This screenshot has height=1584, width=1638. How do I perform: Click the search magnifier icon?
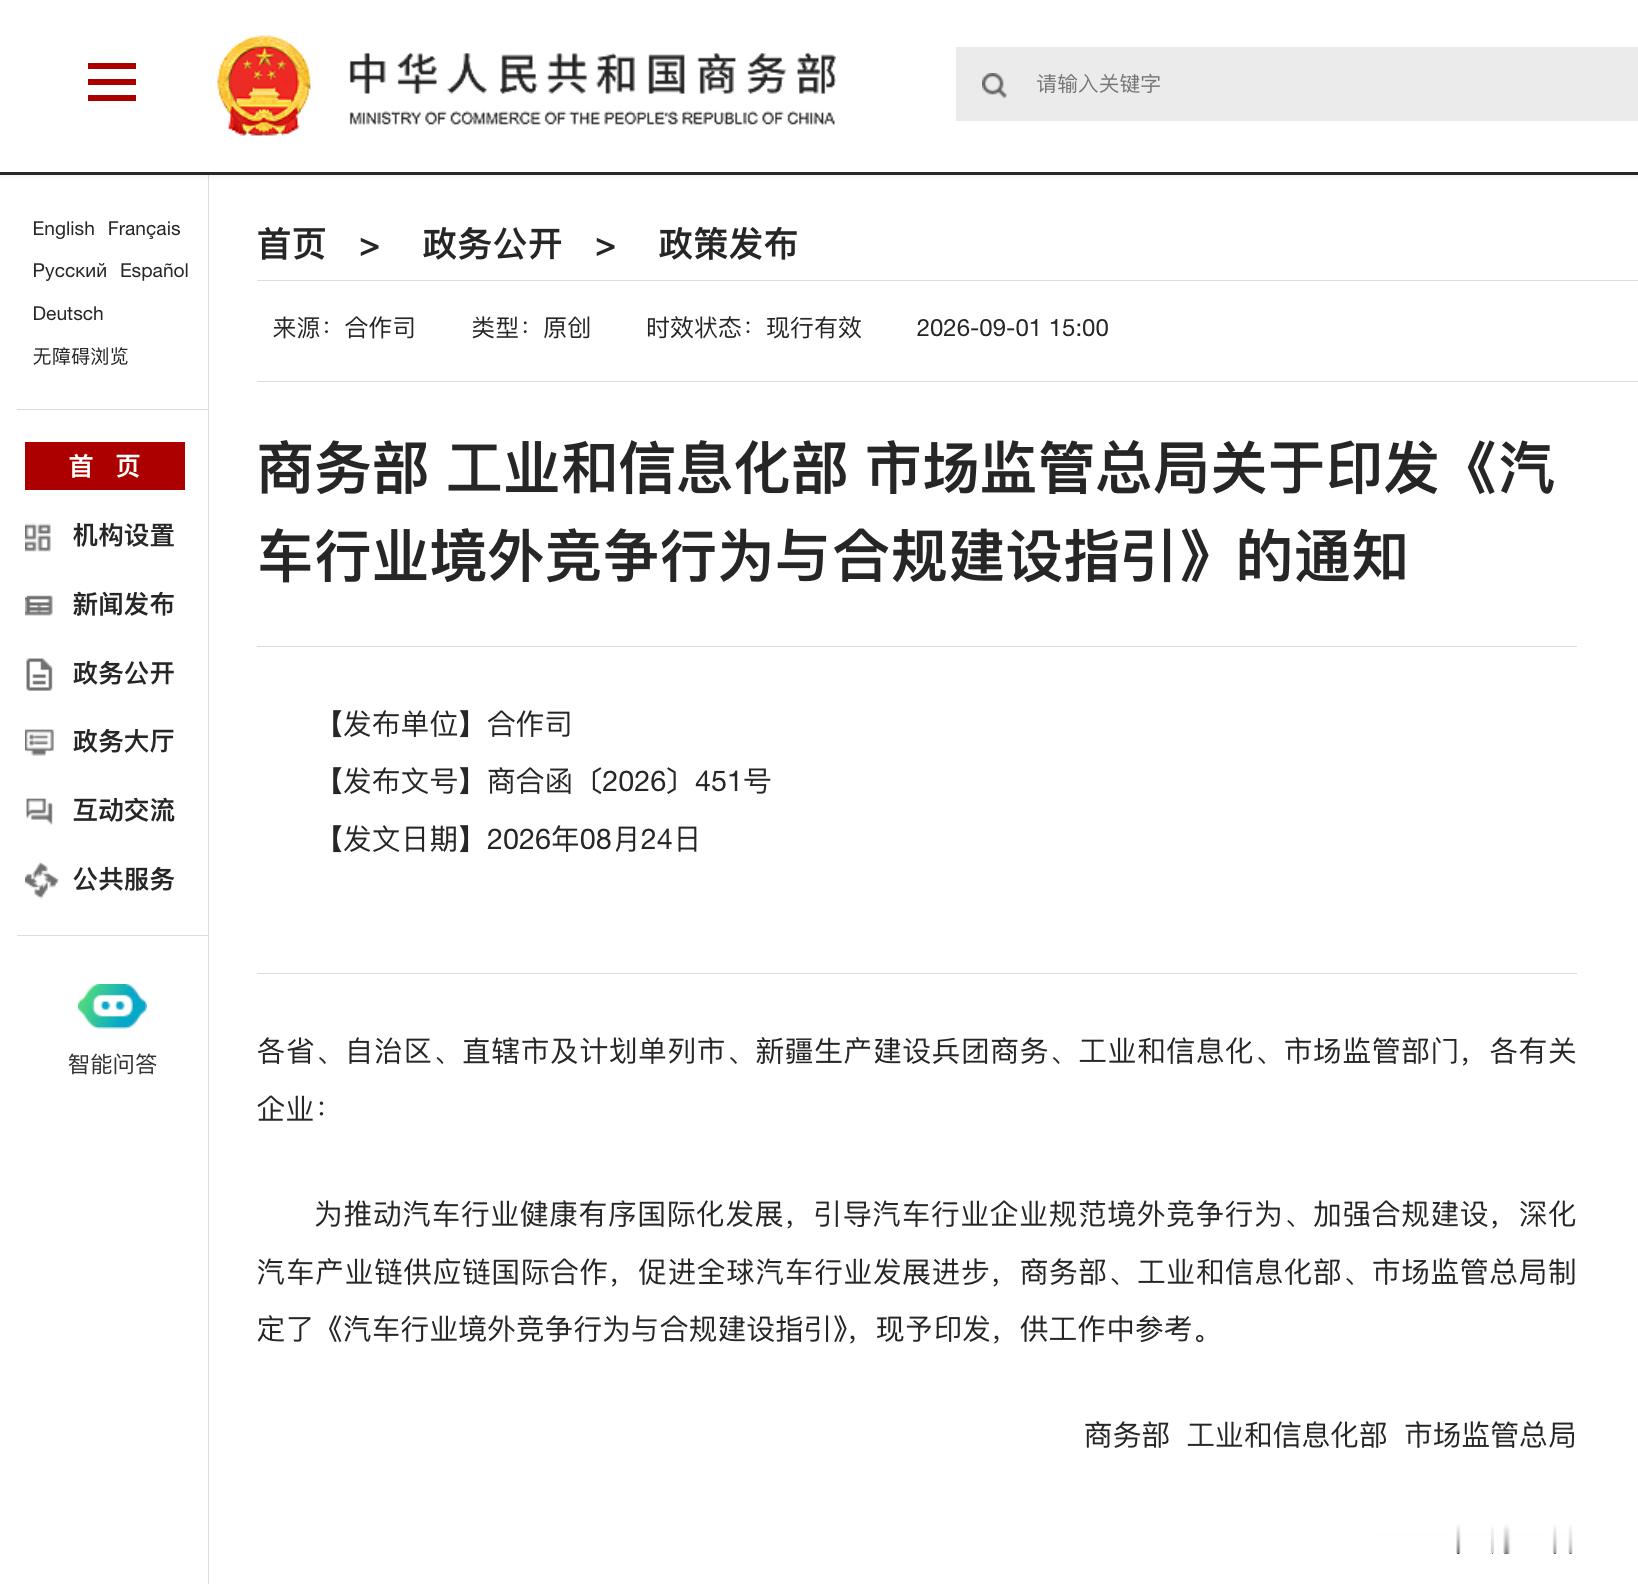tap(993, 85)
